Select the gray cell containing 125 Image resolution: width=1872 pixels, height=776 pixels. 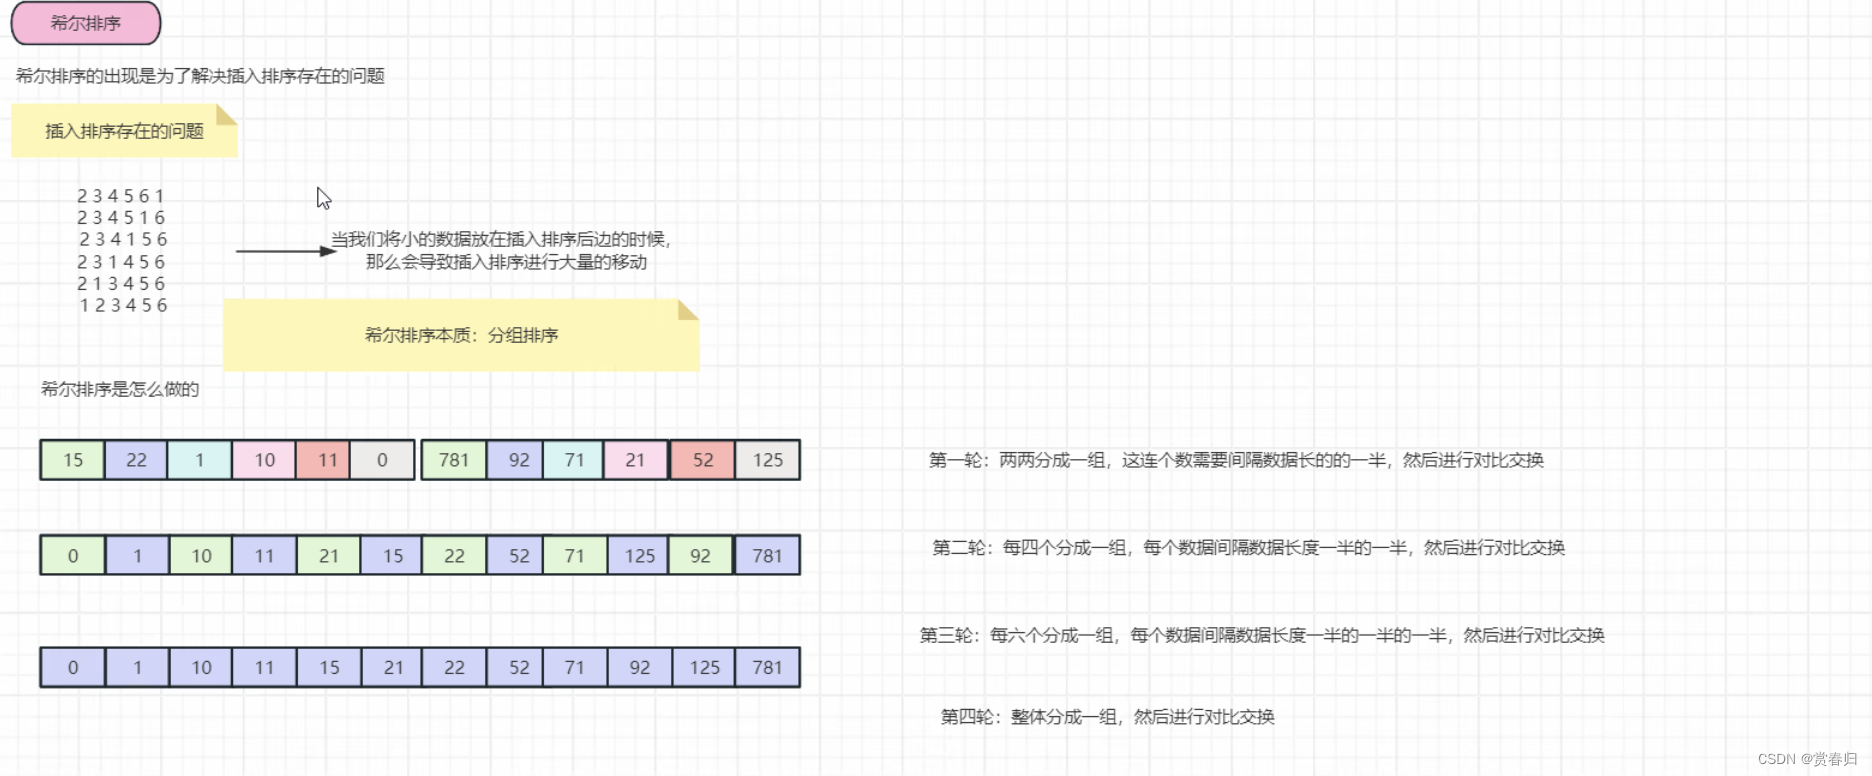click(x=768, y=460)
